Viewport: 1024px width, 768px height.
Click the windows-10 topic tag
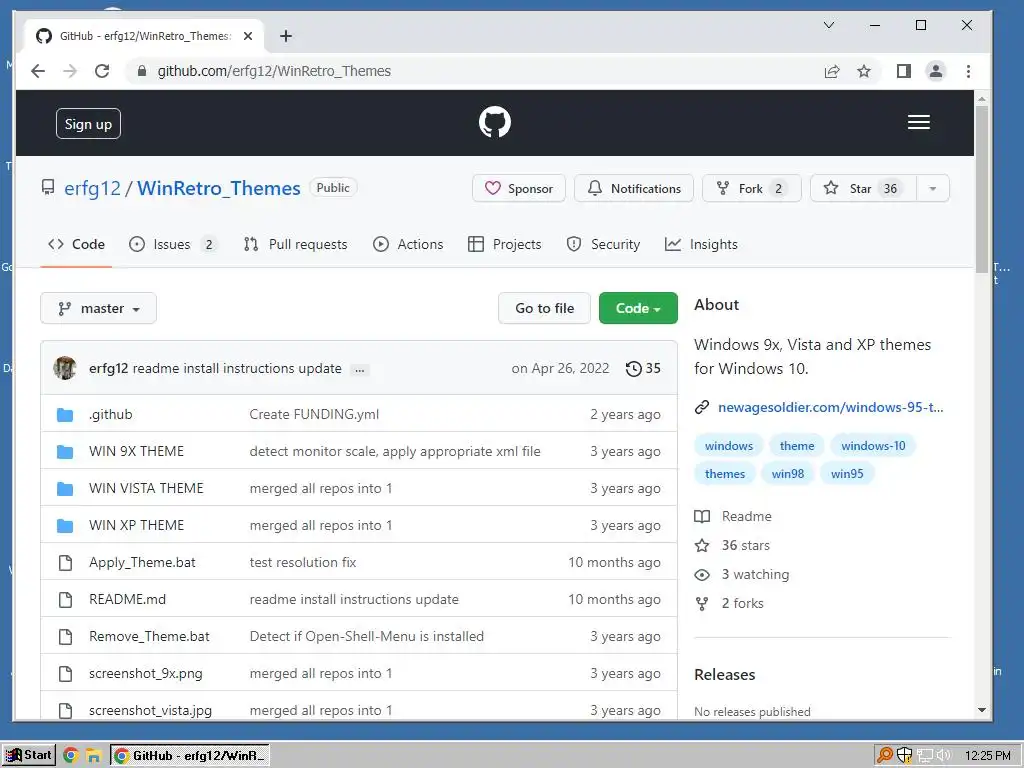(873, 446)
